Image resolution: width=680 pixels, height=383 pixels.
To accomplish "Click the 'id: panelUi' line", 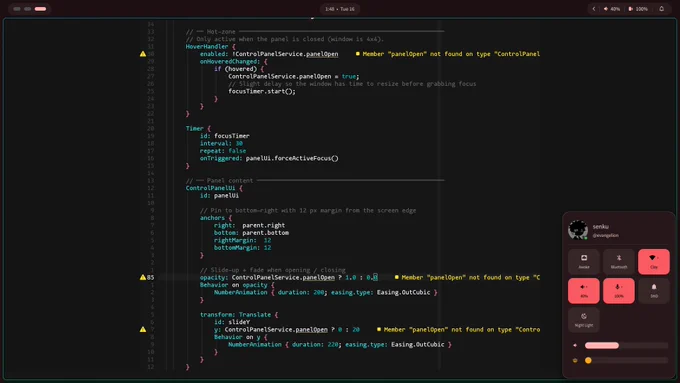I will 219,196.
